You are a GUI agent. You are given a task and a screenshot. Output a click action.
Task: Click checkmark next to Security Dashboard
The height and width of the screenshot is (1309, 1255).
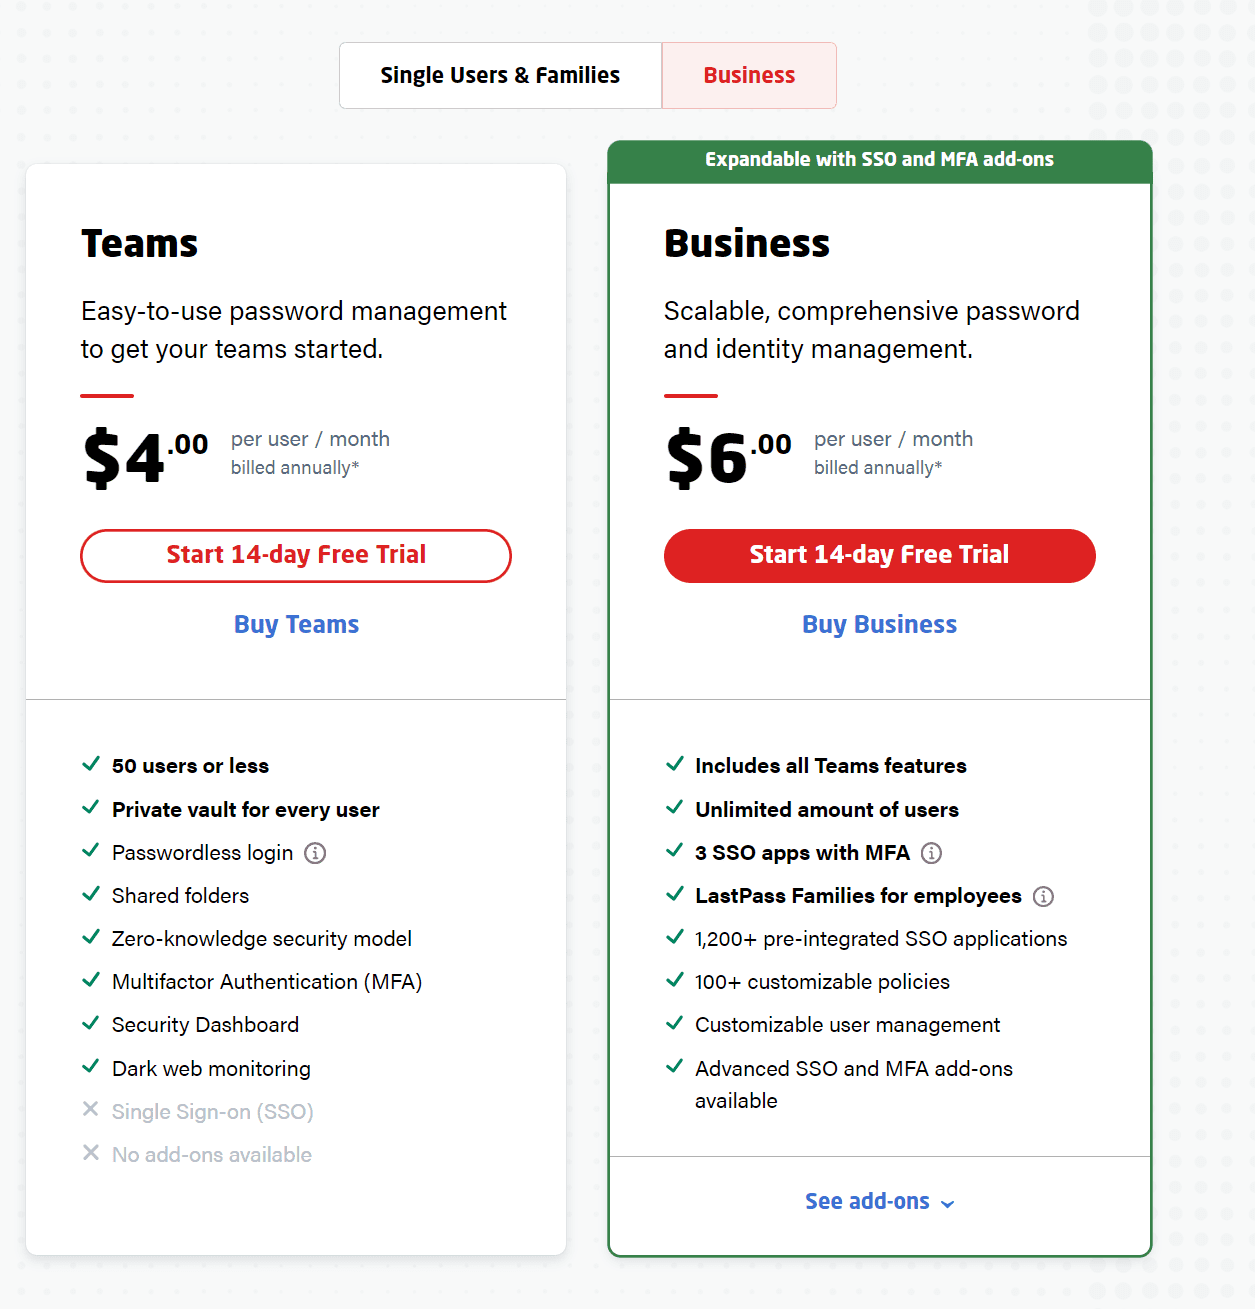[90, 1023]
